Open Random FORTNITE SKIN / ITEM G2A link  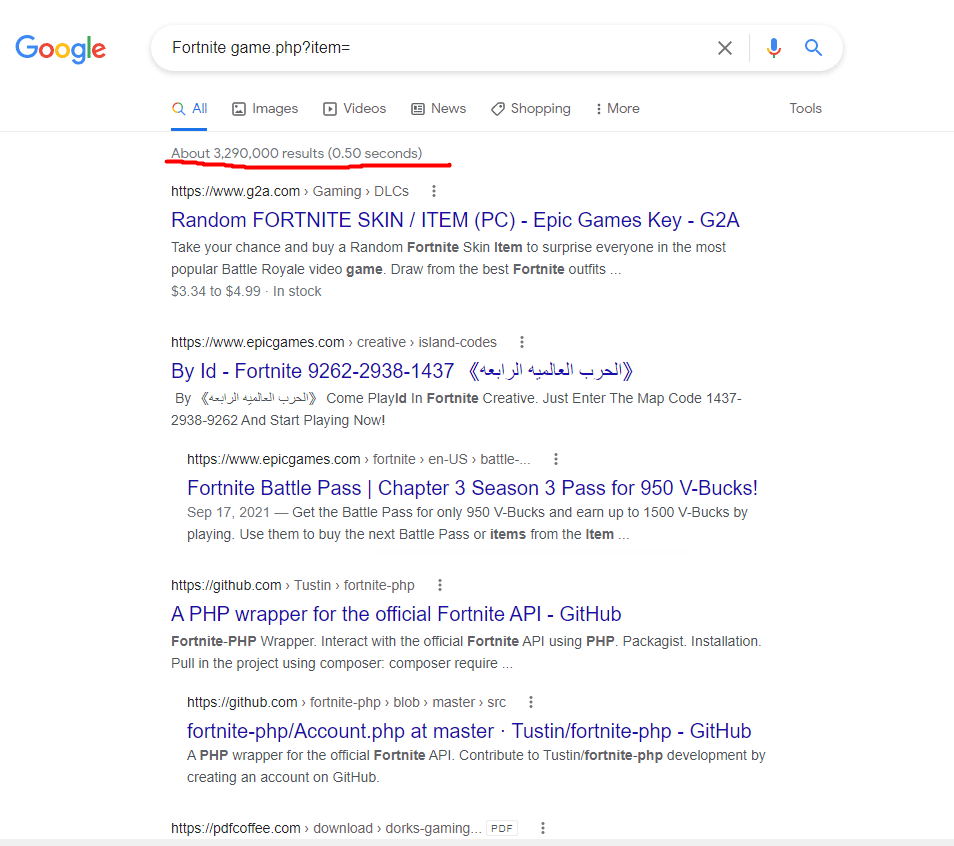(454, 220)
